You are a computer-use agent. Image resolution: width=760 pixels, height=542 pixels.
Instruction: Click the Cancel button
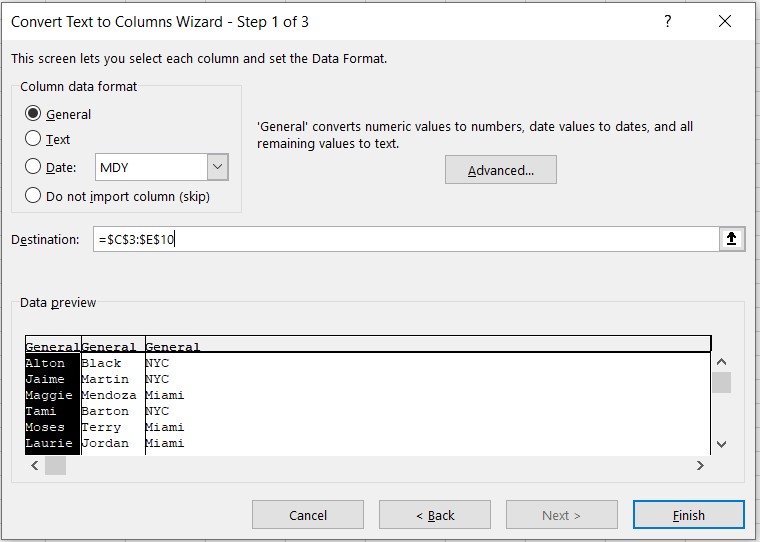pos(308,515)
